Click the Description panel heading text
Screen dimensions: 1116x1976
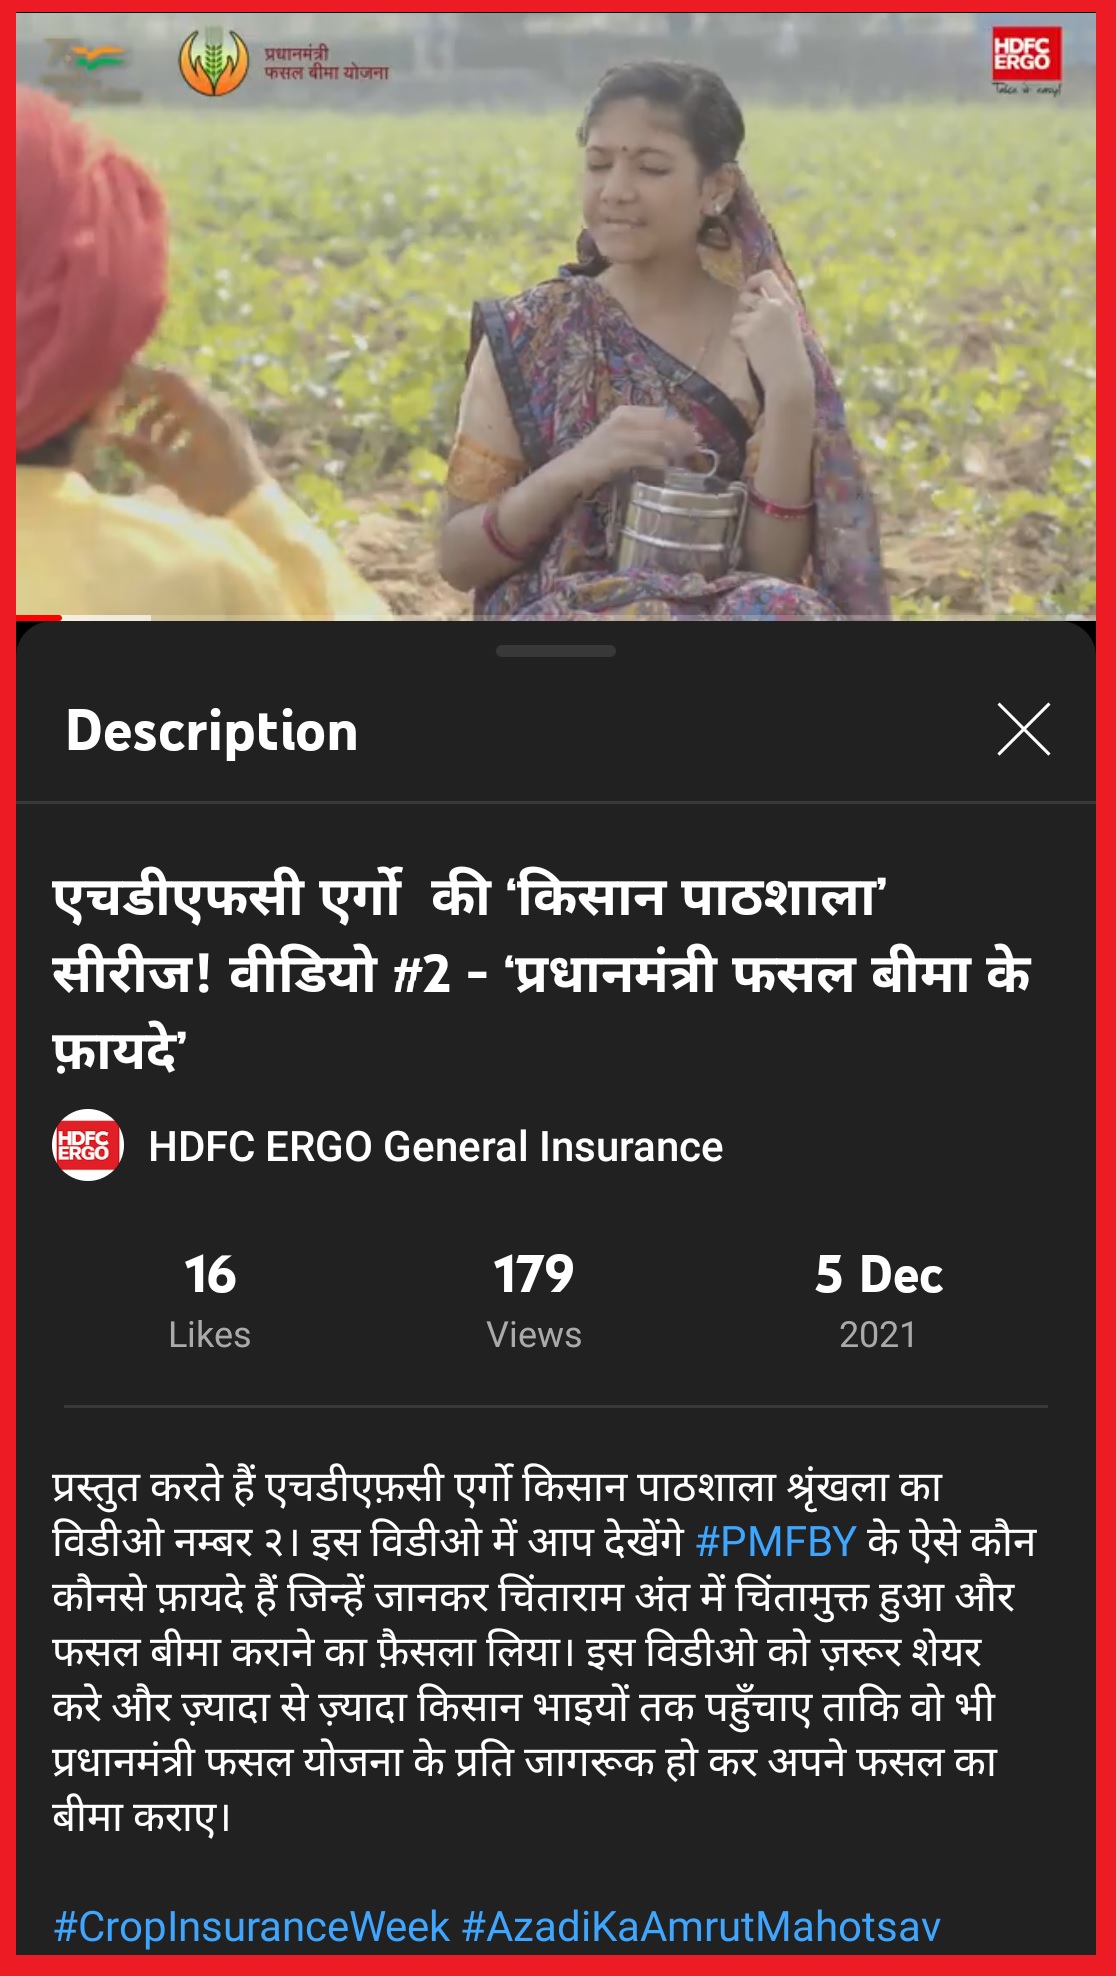(x=212, y=731)
